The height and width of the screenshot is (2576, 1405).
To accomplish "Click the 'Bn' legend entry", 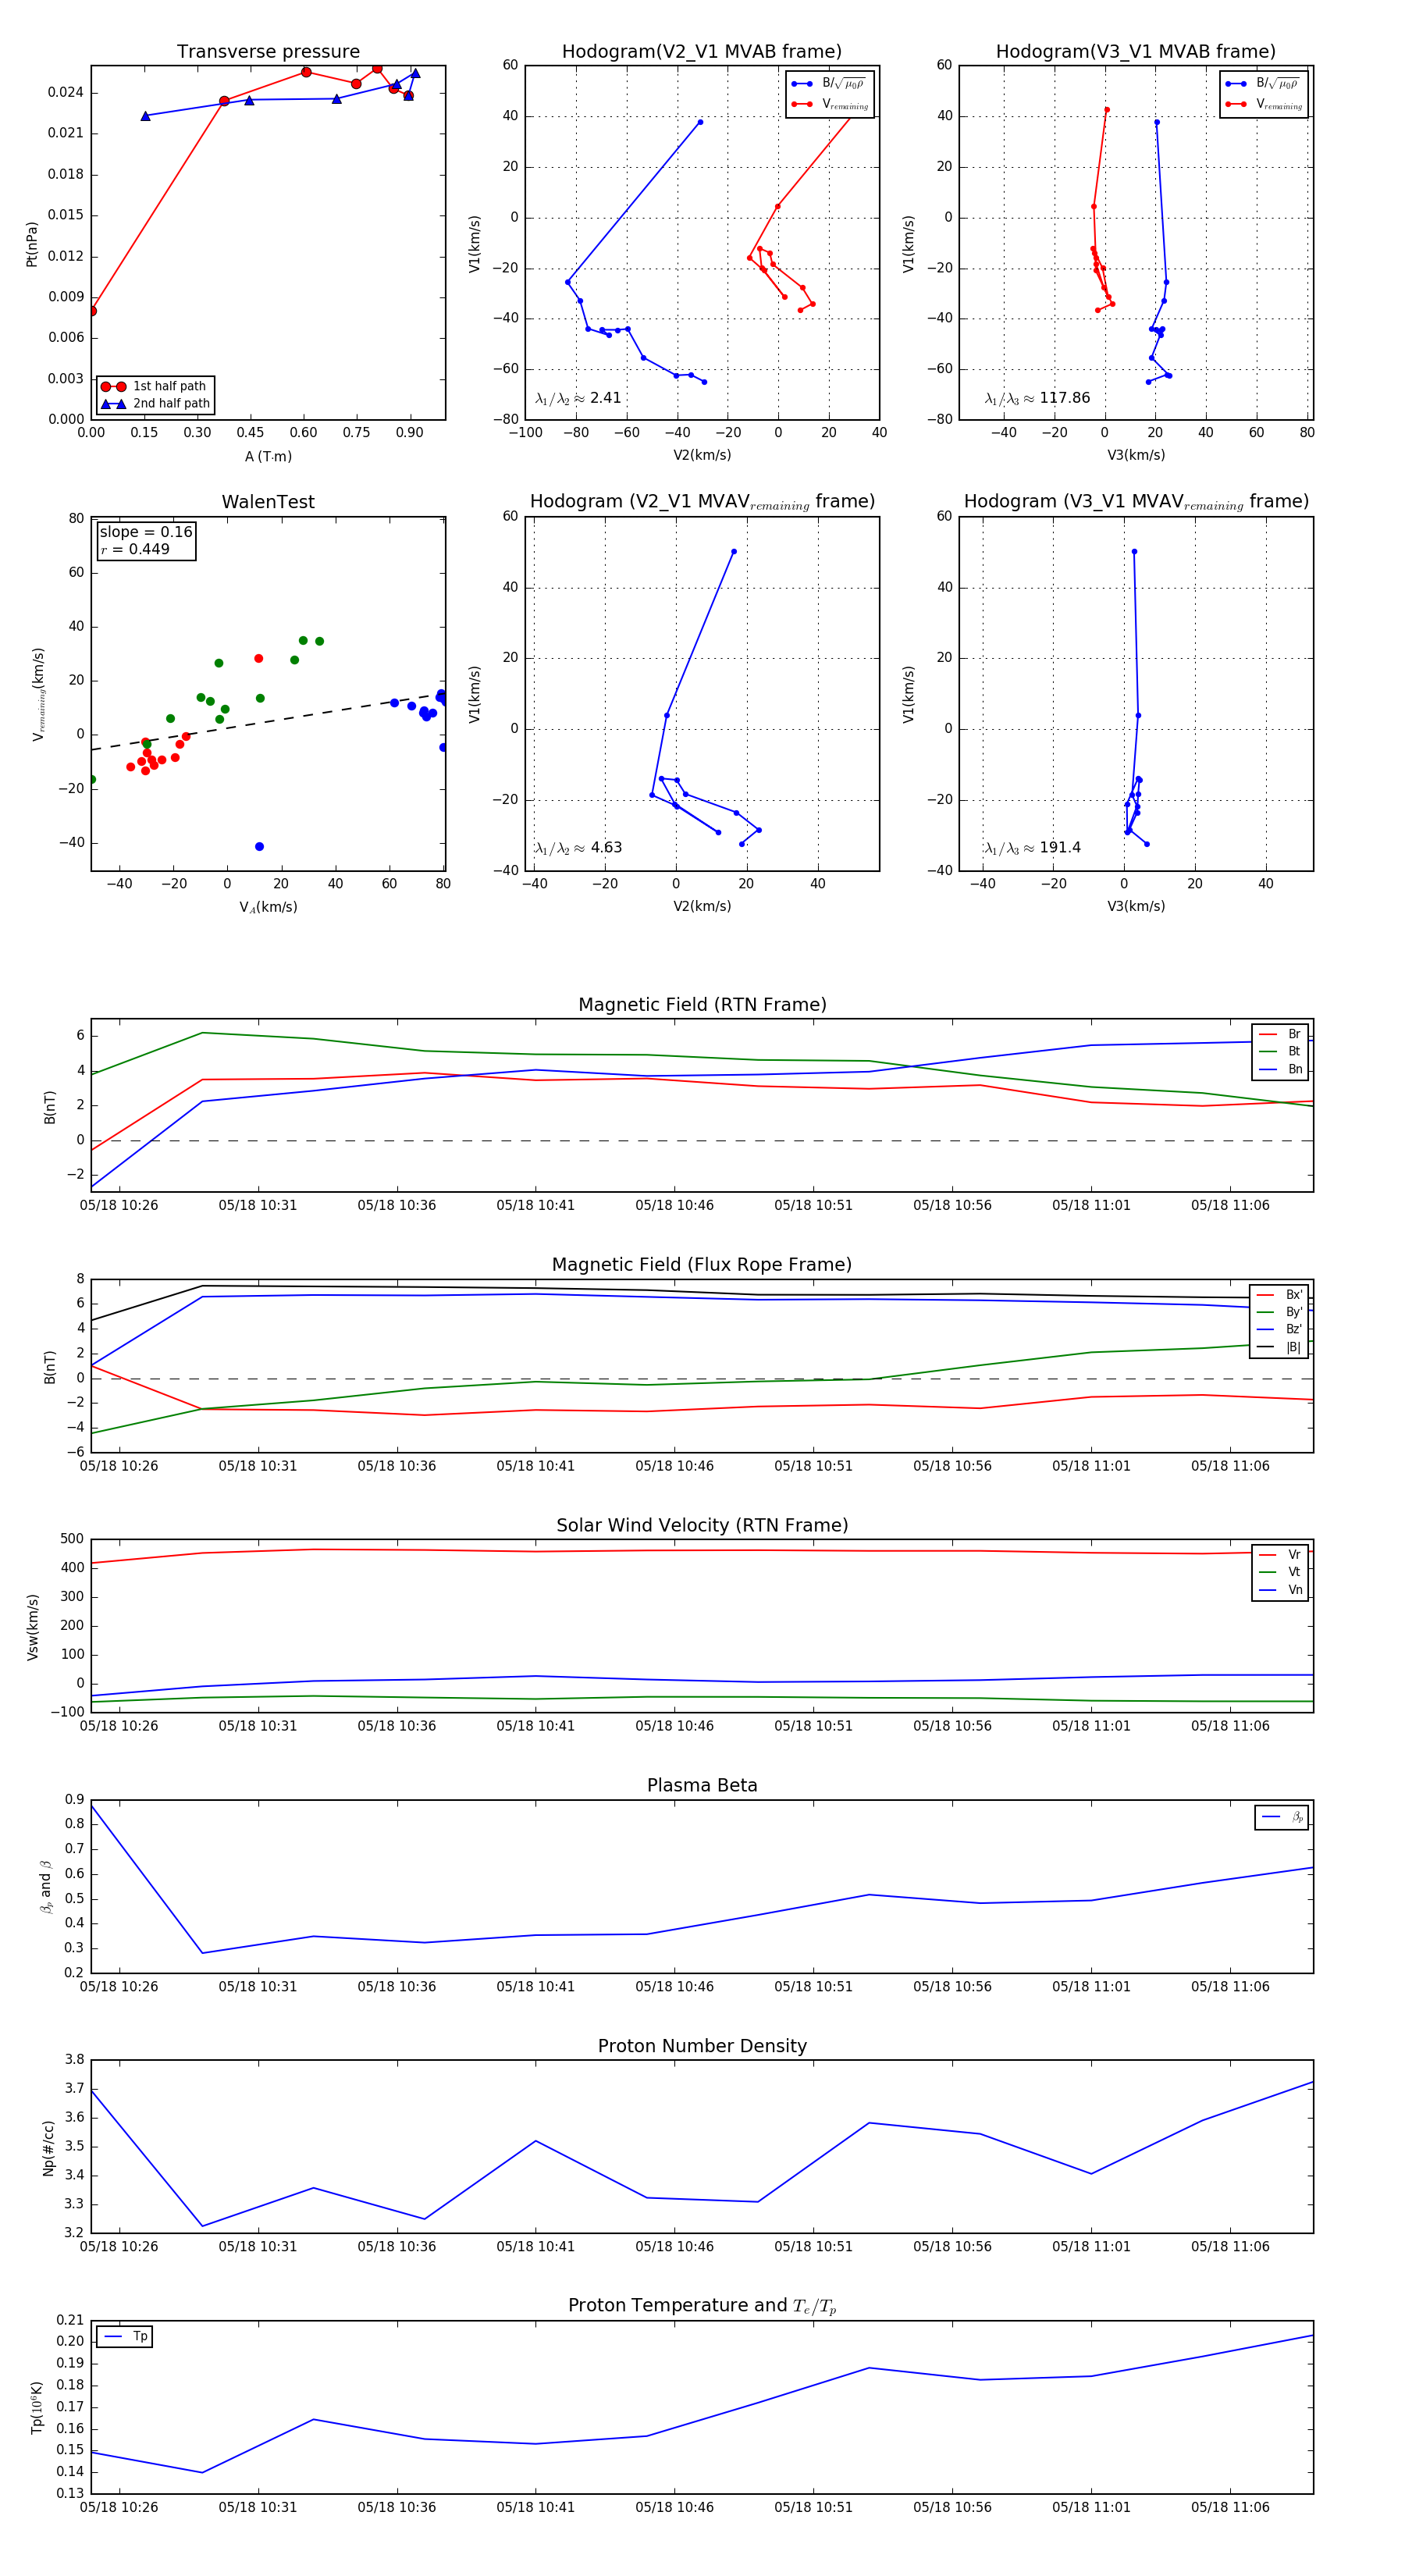I will click(x=1280, y=1069).
